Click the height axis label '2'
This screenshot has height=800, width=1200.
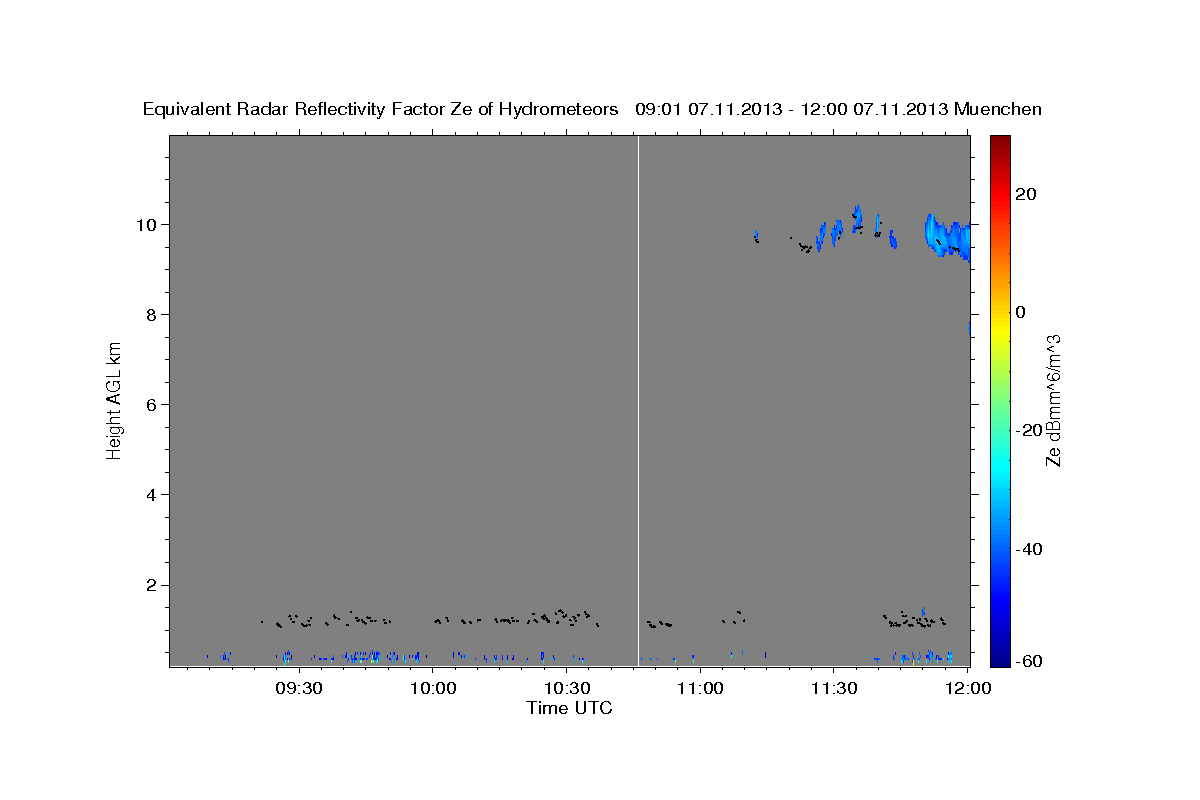pyautogui.click(x=151, y=585)
